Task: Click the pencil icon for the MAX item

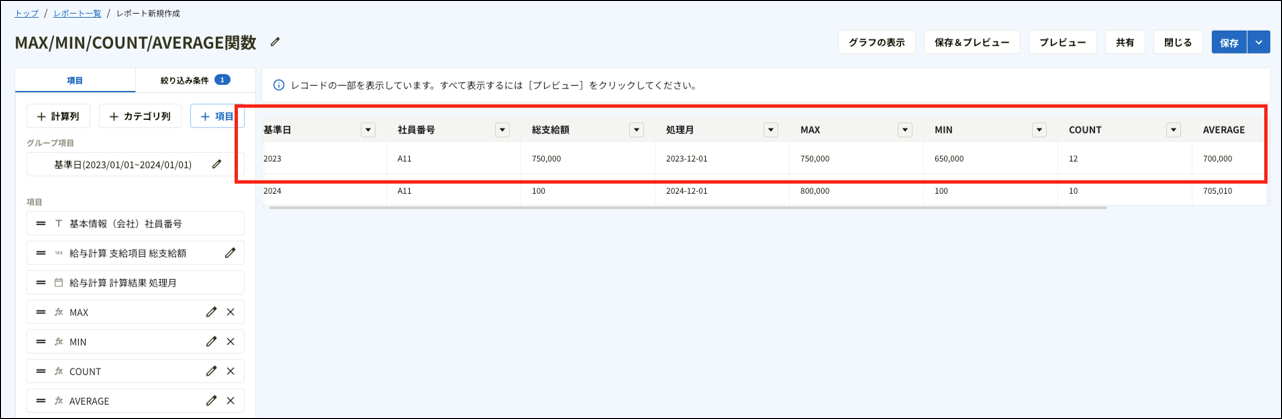Action: [211, 312]
